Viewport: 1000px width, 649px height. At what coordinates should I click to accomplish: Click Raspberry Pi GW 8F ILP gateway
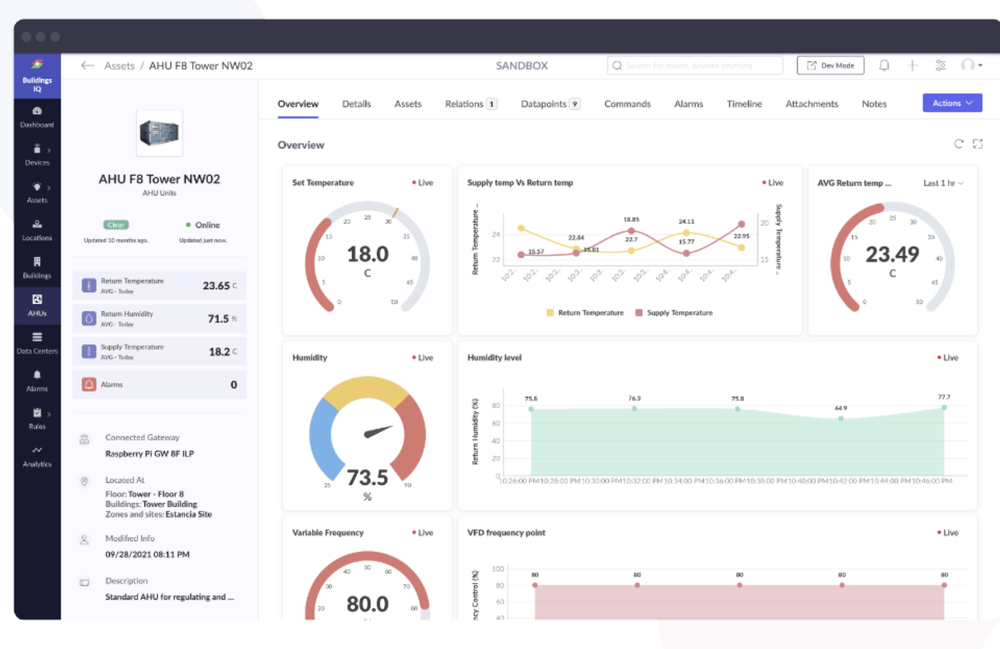coord(150,454)
